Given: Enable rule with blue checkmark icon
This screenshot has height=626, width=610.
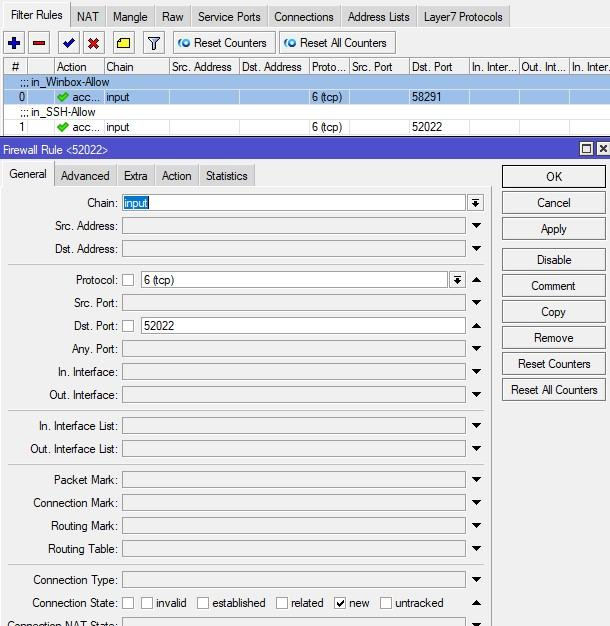Looking at the screenshot, I should [x=69, y=43].
